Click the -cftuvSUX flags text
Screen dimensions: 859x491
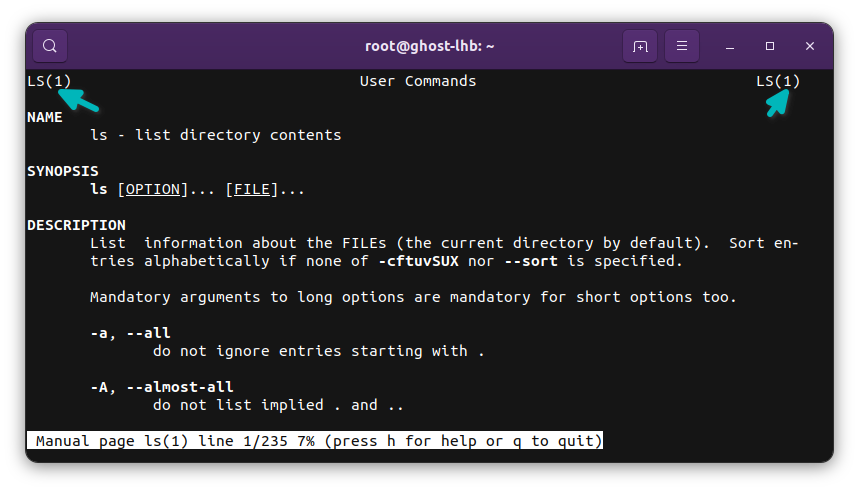tap(419, 261)
